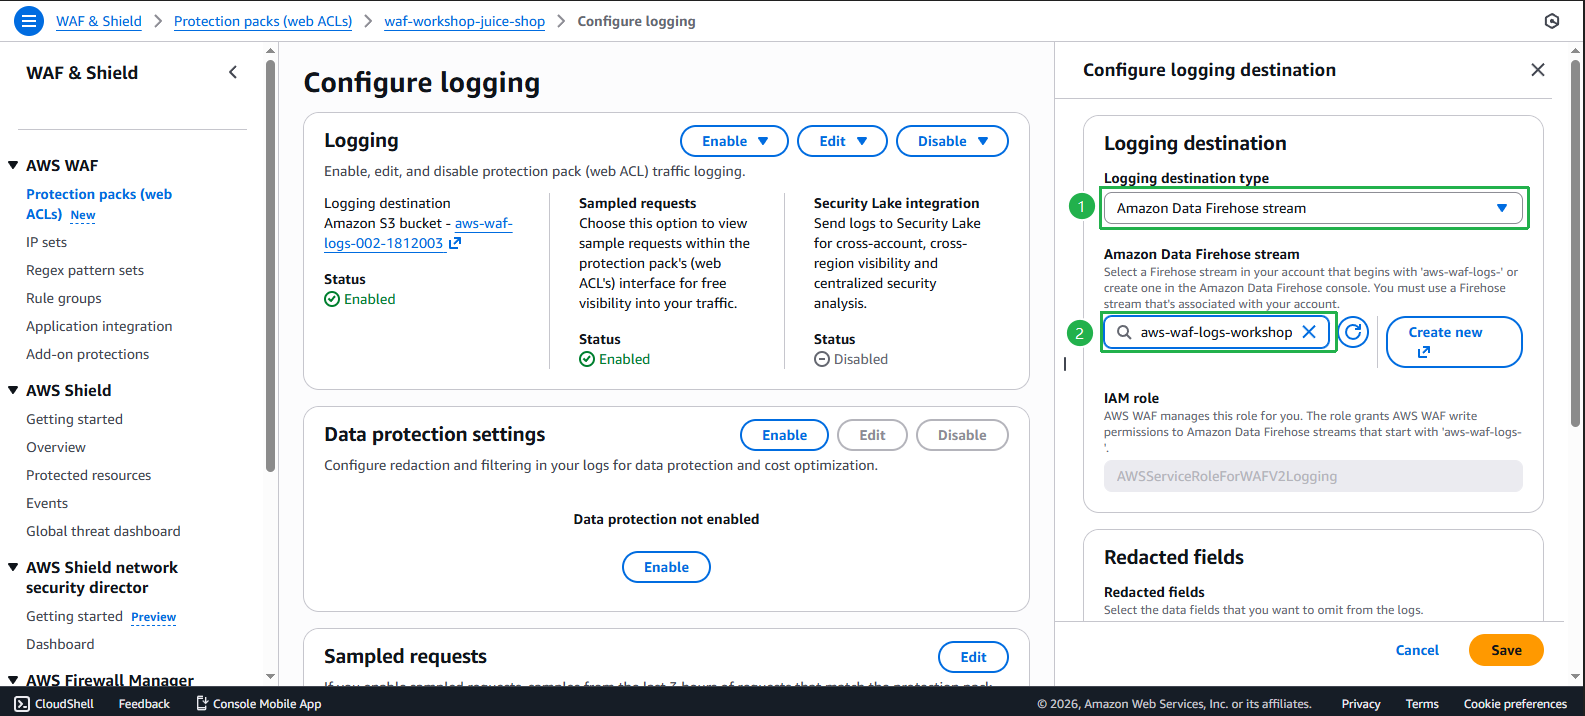
Task: Expand the Logging Edit dropdown button
Action: (x=842, y=141)
